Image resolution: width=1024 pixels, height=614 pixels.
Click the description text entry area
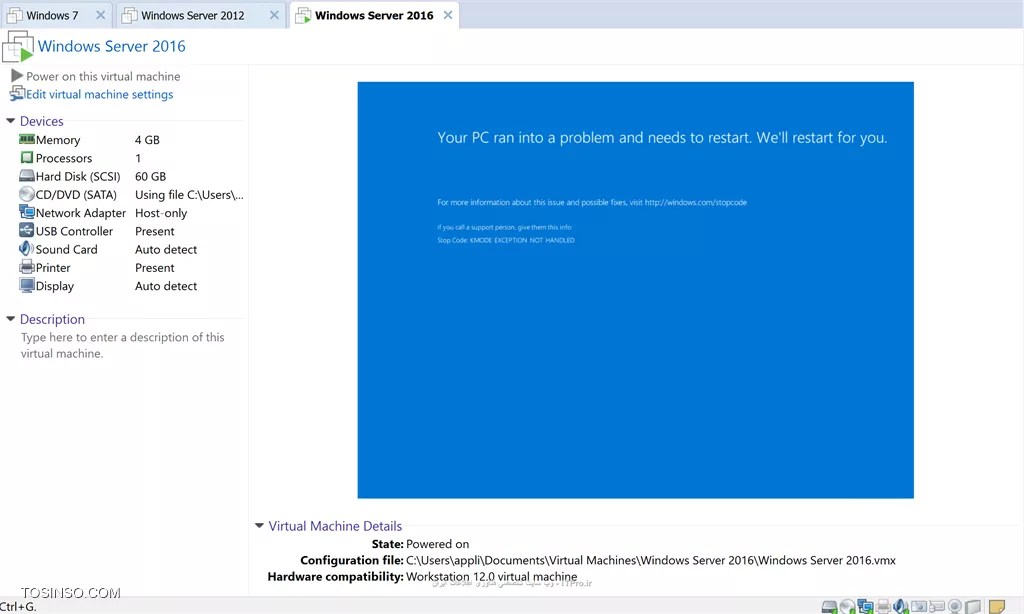click(123, 346)
